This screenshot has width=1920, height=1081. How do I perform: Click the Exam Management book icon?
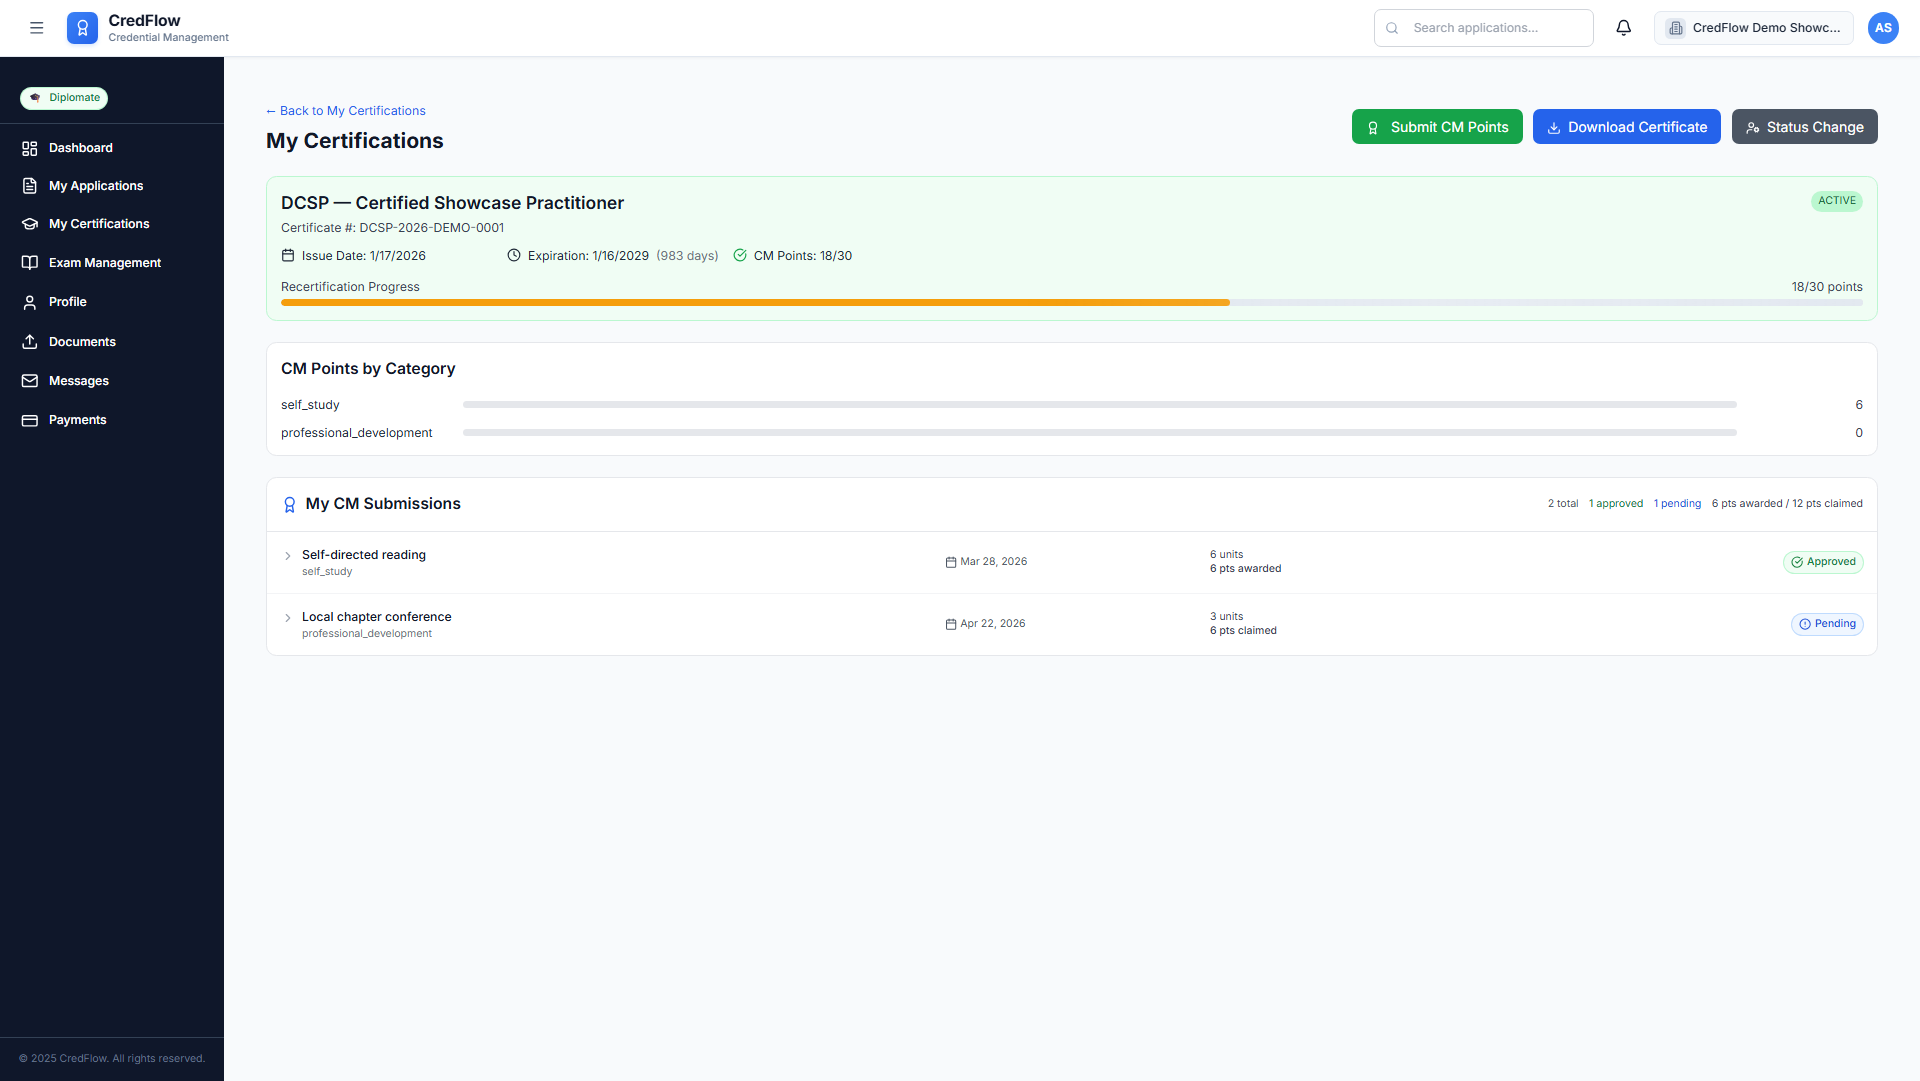(x=30, y=263)
